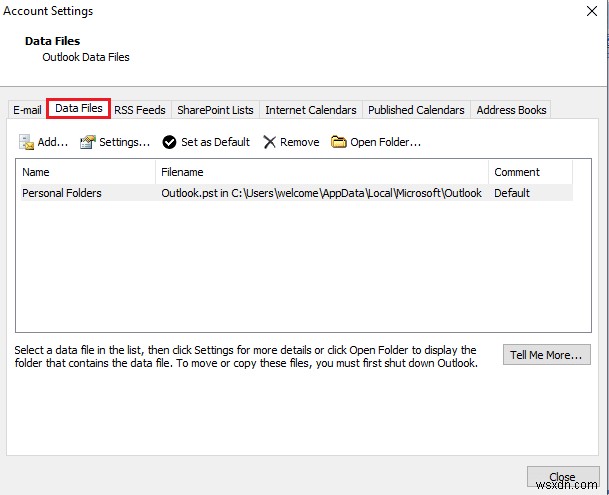This screenshot has height=495, width=609.
Task: Close the Account Settings dialog with the X
Action: [592, 11]
